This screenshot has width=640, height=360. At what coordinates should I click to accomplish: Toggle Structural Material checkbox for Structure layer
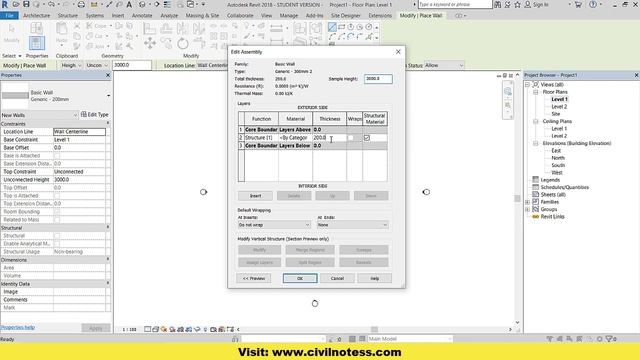click(367, 138)
